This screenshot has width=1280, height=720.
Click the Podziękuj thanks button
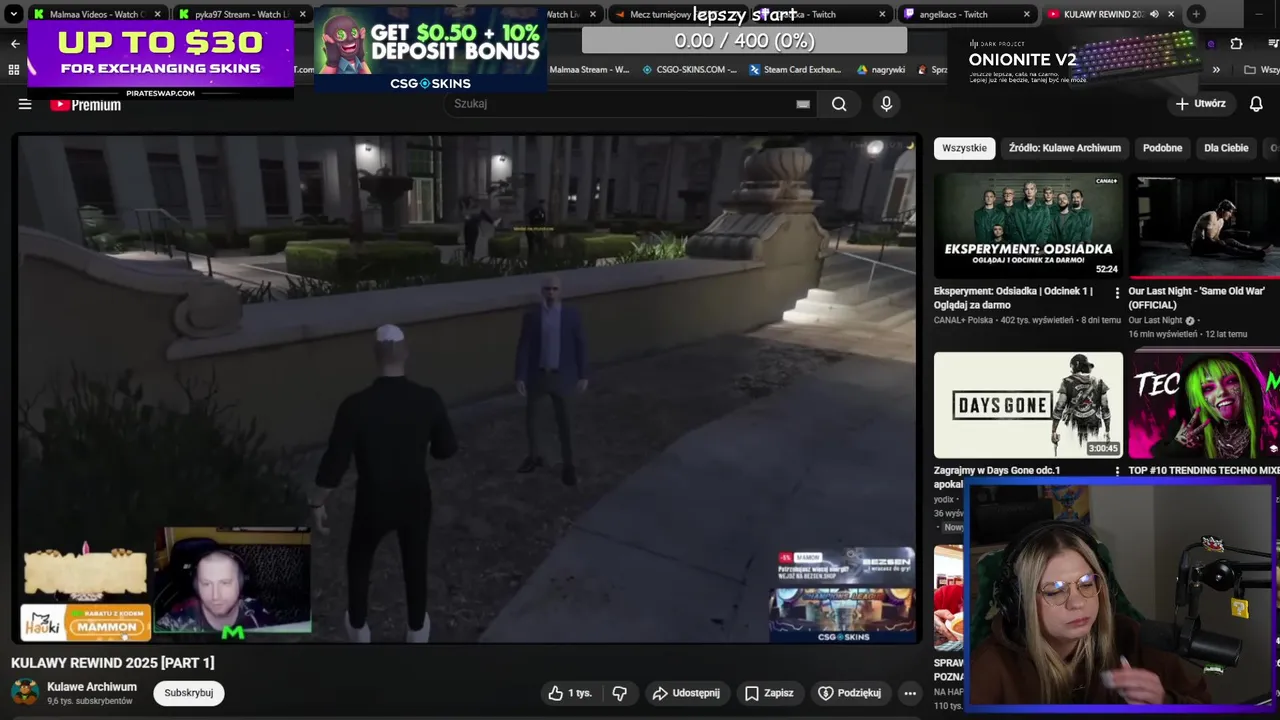850,693
